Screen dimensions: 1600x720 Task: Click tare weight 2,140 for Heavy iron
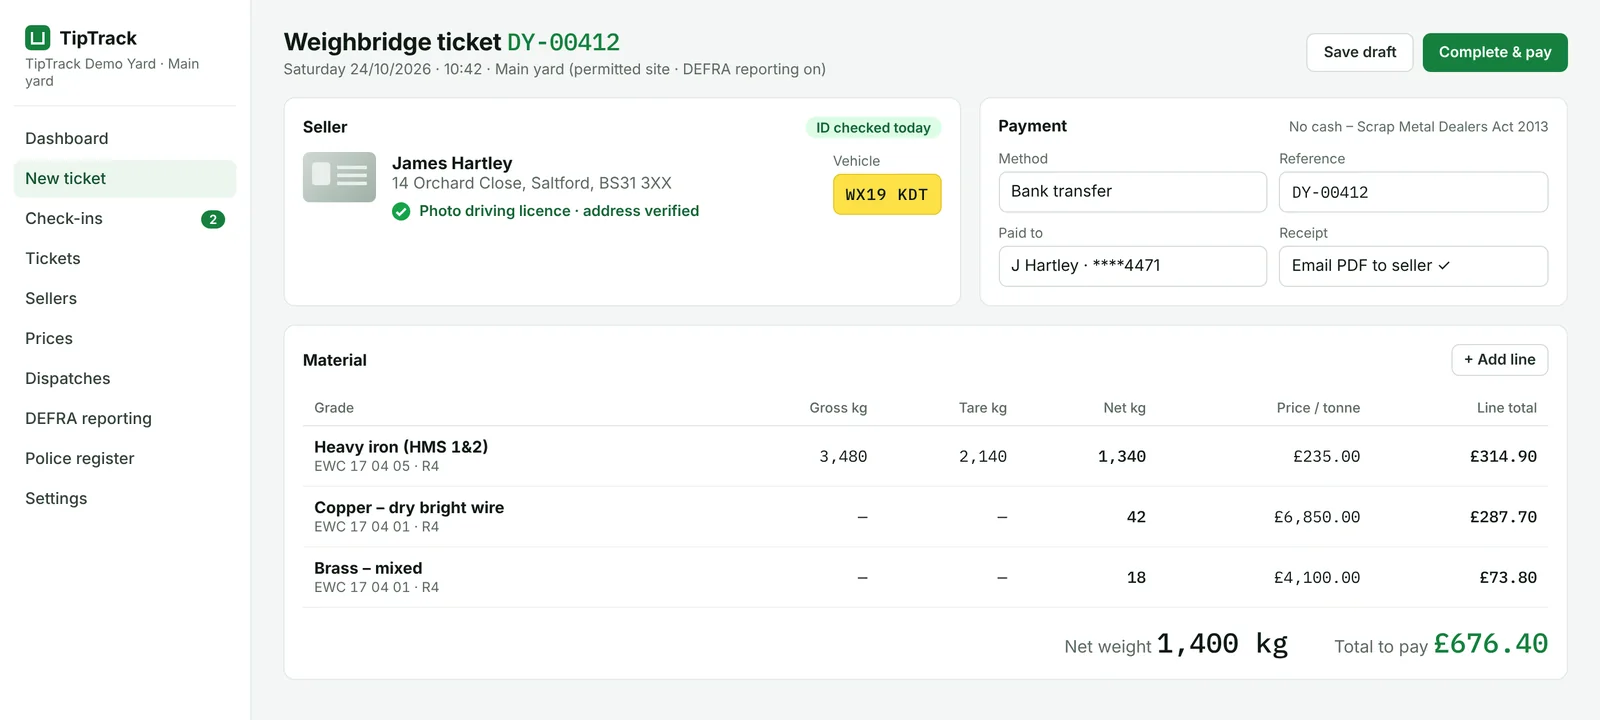983,457
